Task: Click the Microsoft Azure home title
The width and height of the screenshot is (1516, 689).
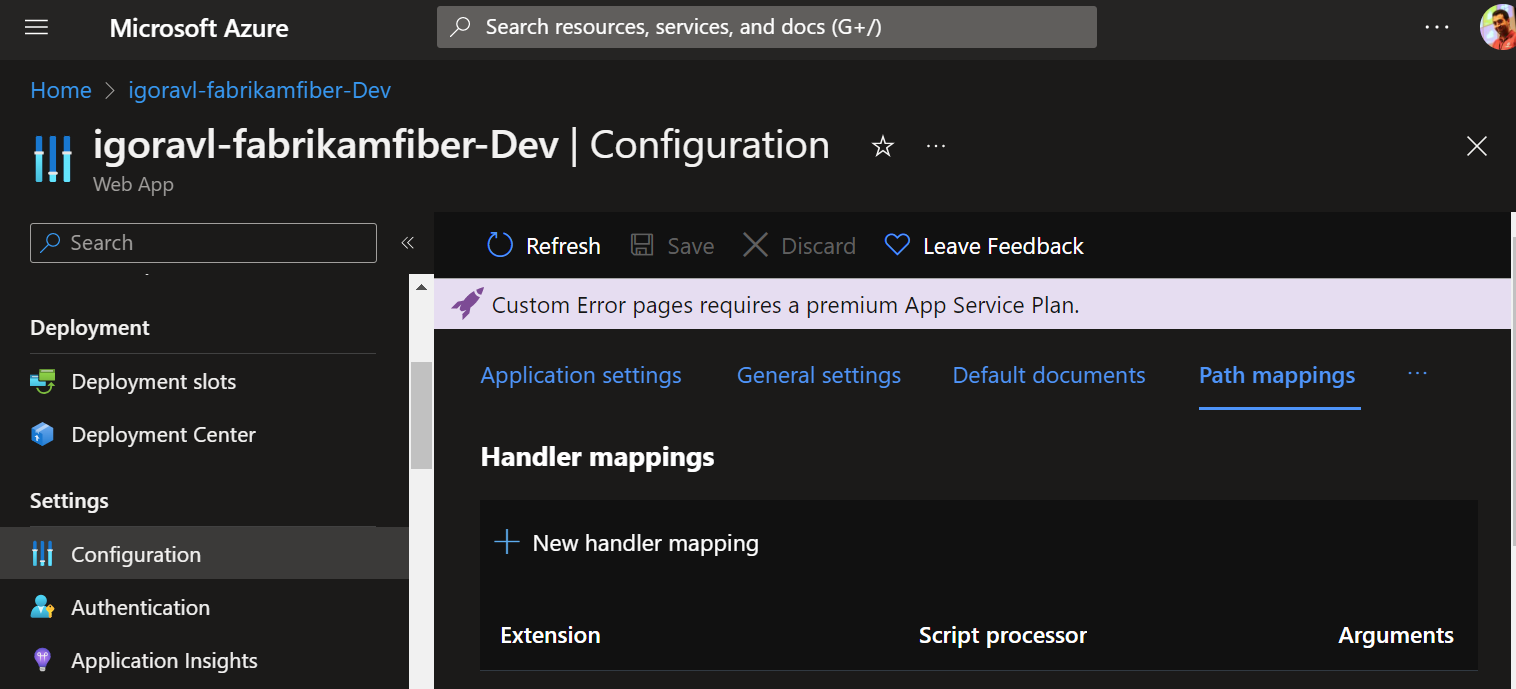Action: 199,28
